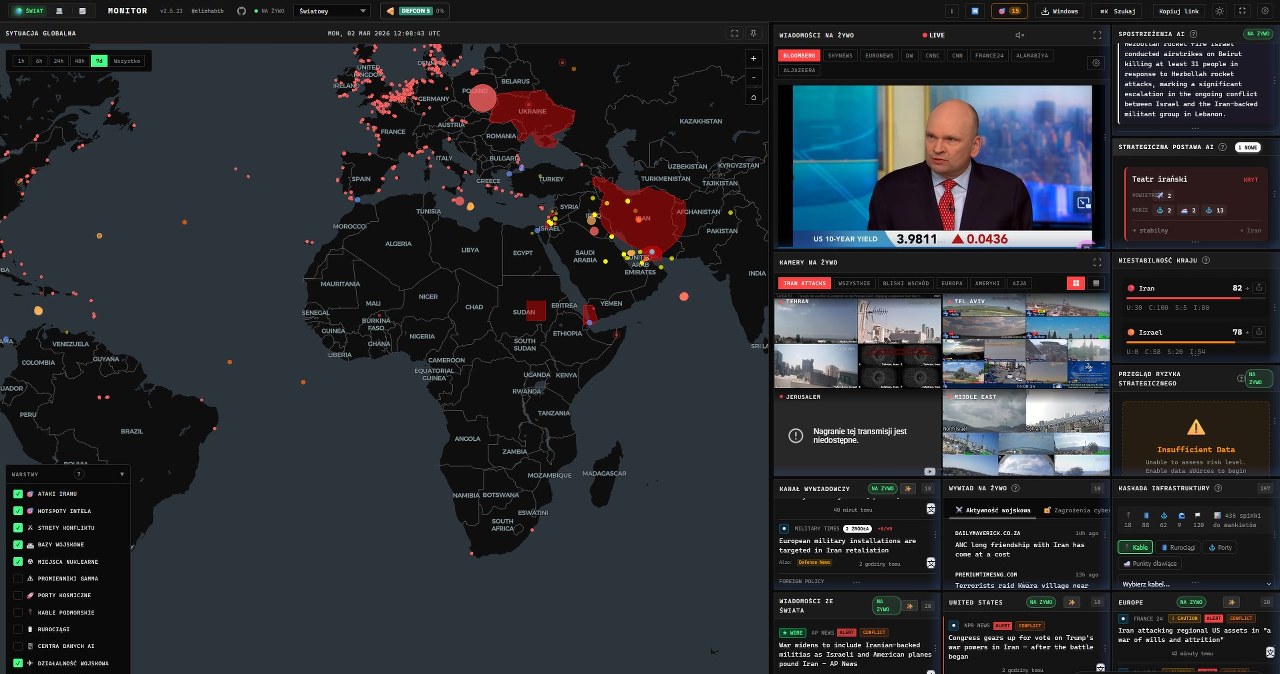The height and width of the screenshot is (674, 1280).
Task: Download the Windows app
Action: click(1059, 11)
